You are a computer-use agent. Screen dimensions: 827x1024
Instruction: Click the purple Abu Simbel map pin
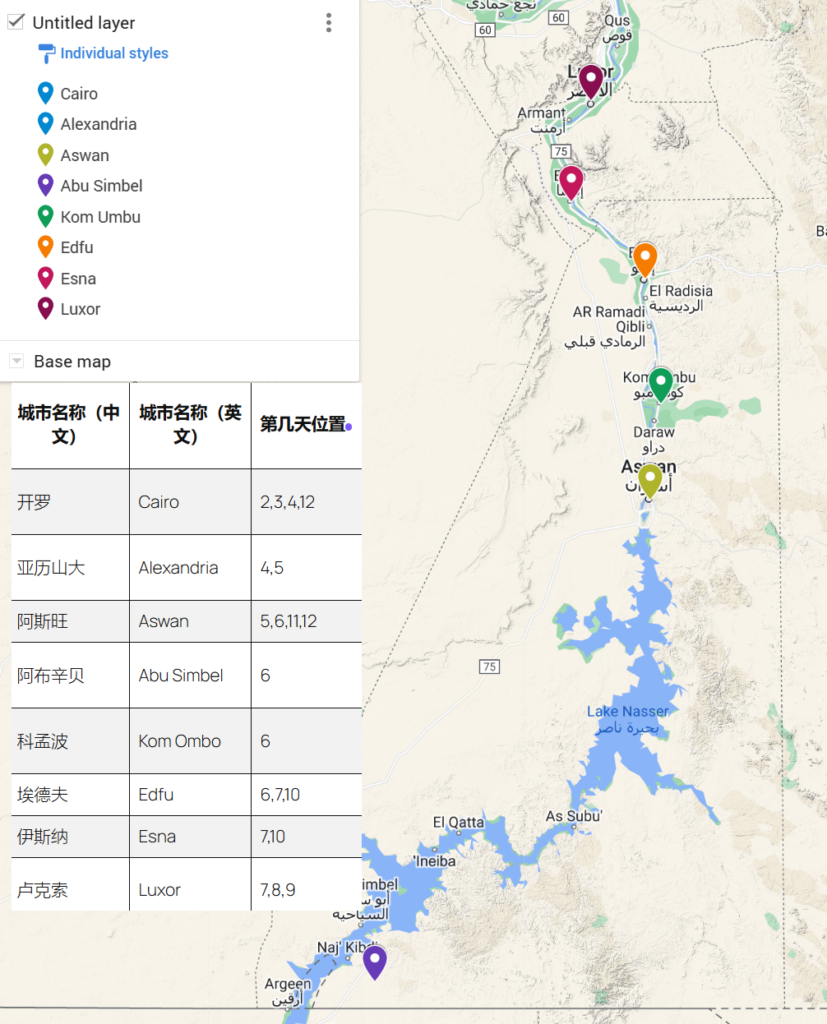[x=374, y=960]
